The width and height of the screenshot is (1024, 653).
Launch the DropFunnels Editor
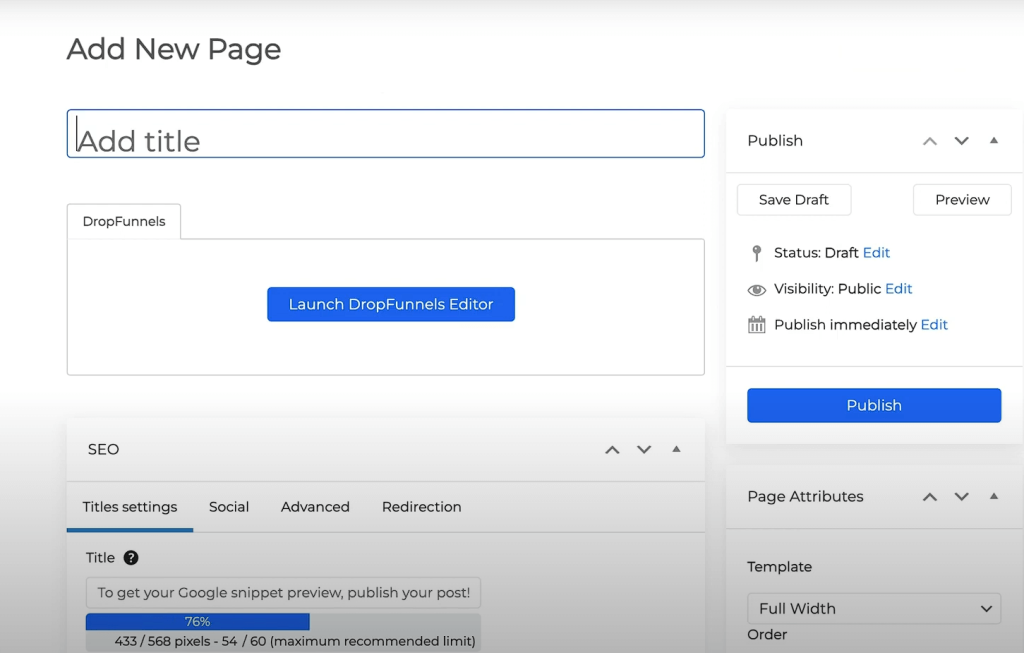[x=391, y=304]
